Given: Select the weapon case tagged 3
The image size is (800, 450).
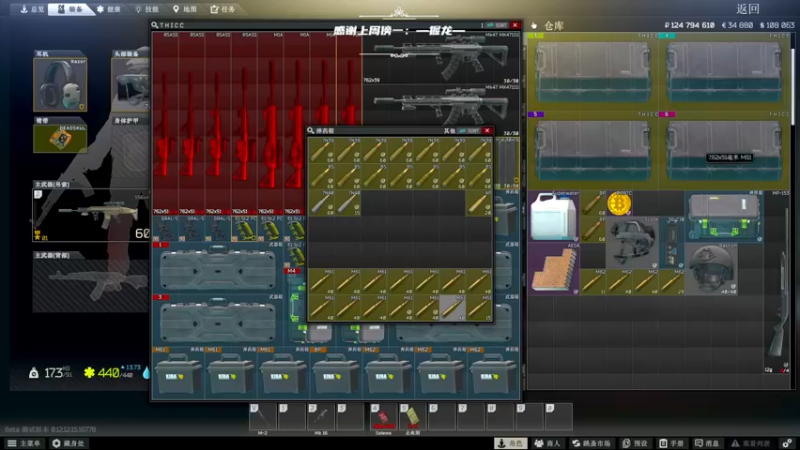Looking at the screenshot, I should [x=217, y=320].
